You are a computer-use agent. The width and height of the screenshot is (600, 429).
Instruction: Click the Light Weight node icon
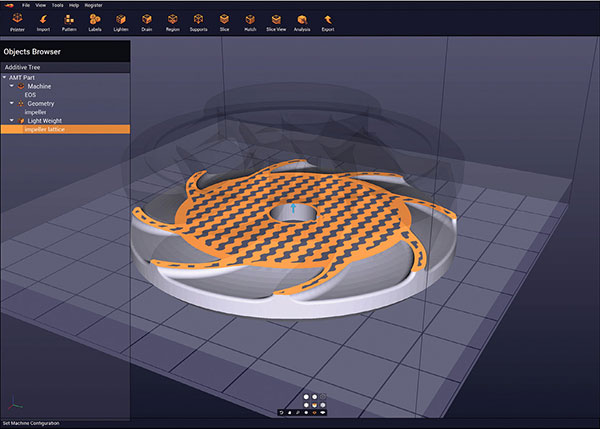coord(21,121)
